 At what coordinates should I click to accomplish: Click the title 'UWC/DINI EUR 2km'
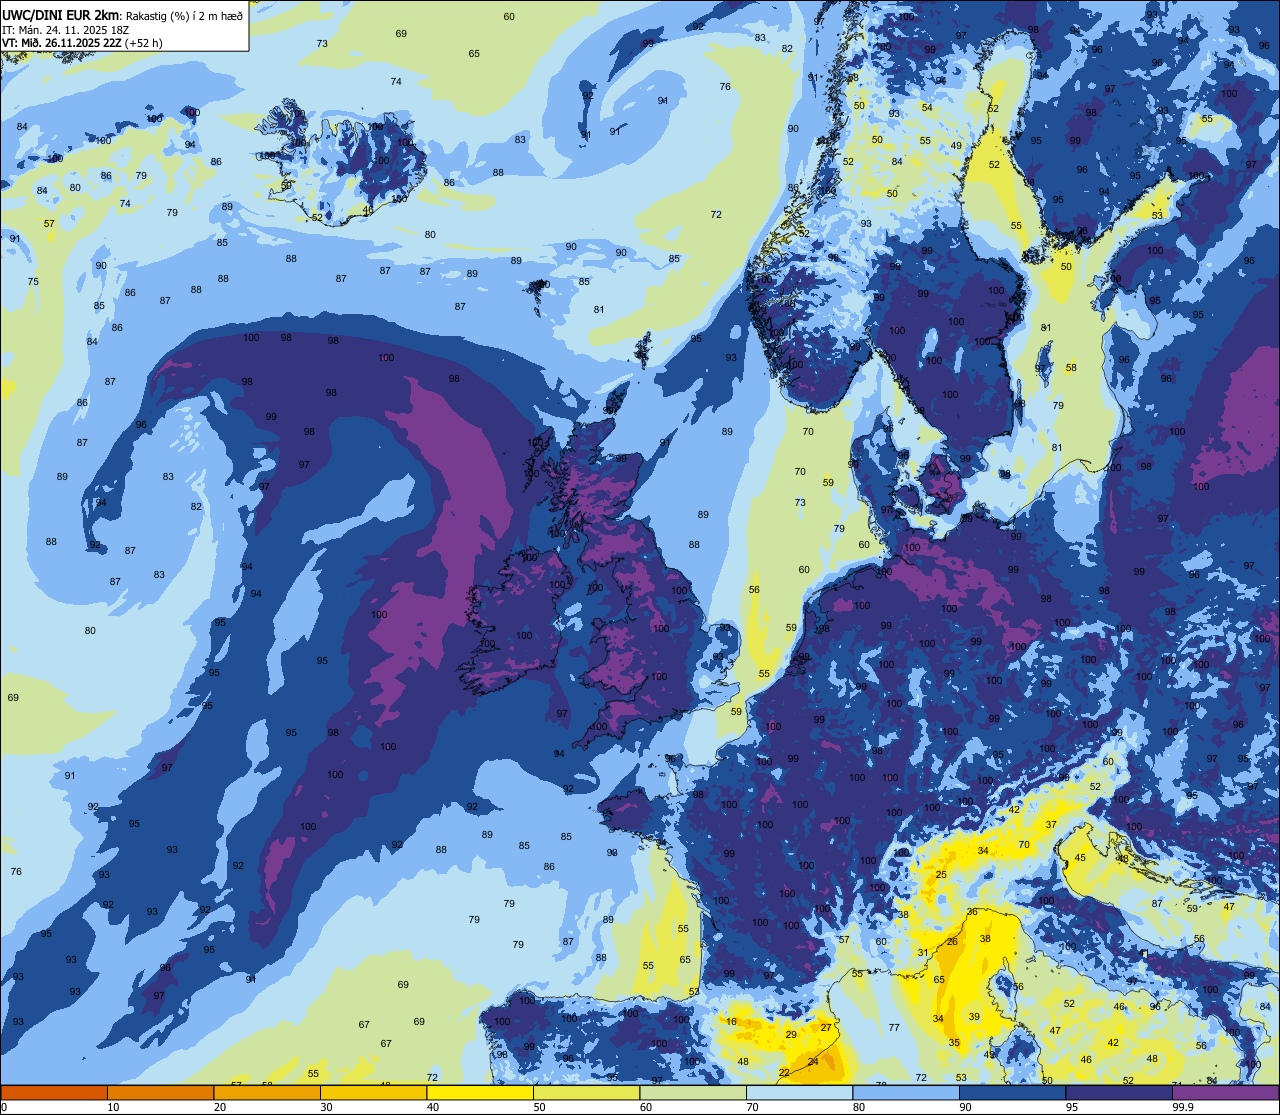tap(61, 14)
